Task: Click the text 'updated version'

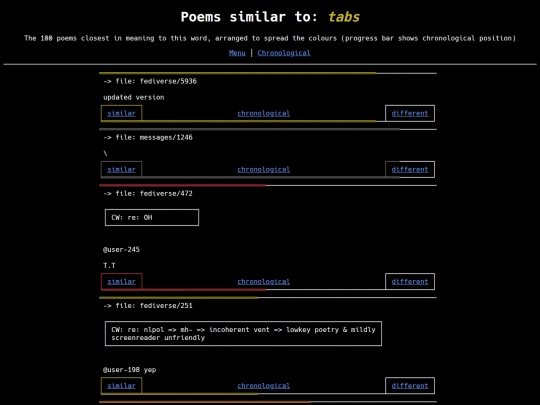Action: tap(134, 97)
